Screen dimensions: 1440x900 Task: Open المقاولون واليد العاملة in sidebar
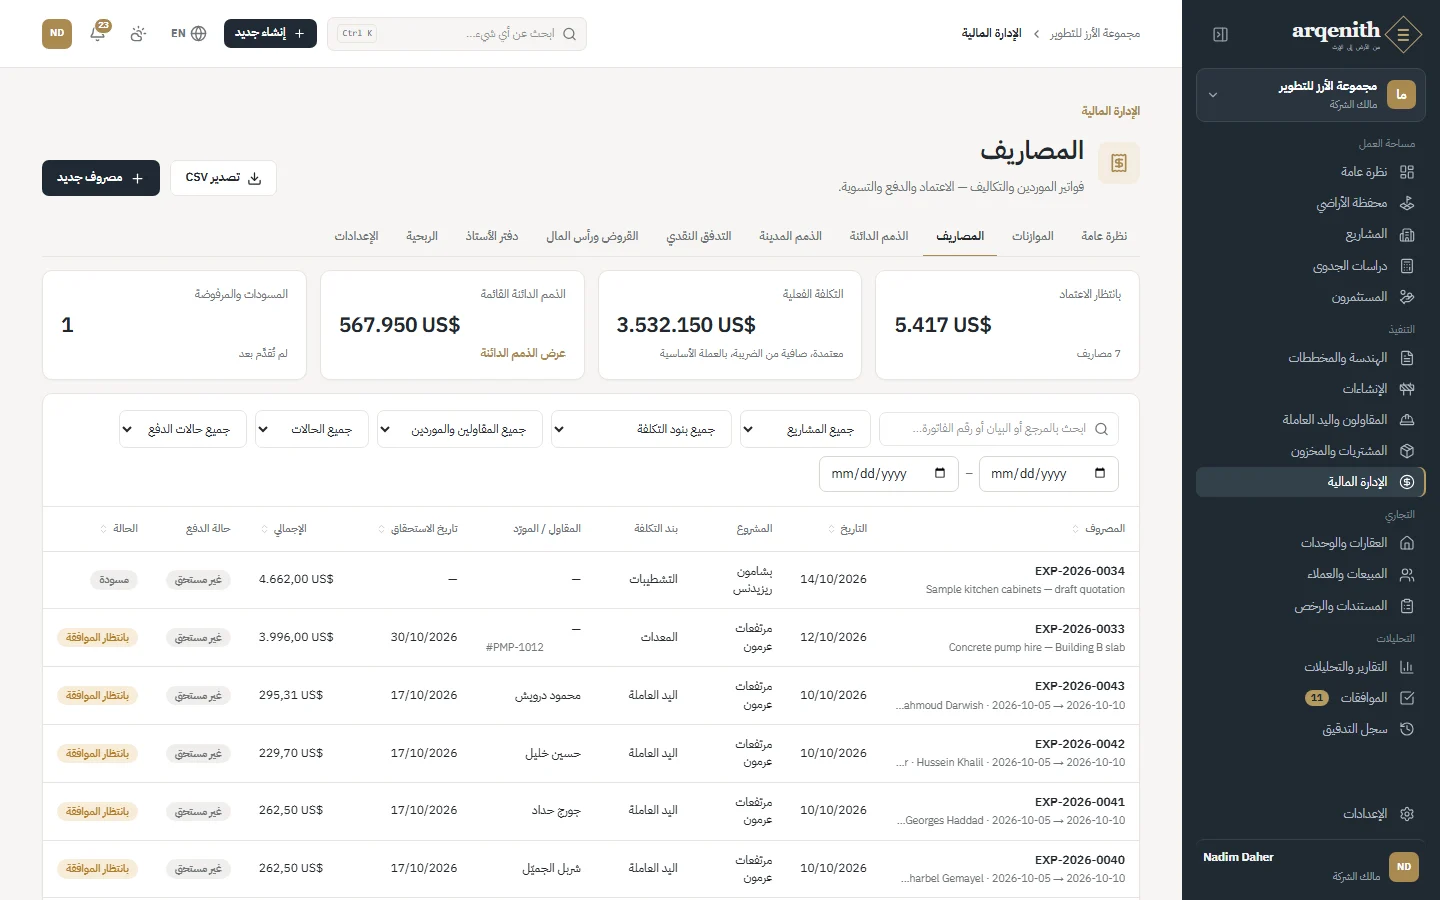tap(1311, 420)
